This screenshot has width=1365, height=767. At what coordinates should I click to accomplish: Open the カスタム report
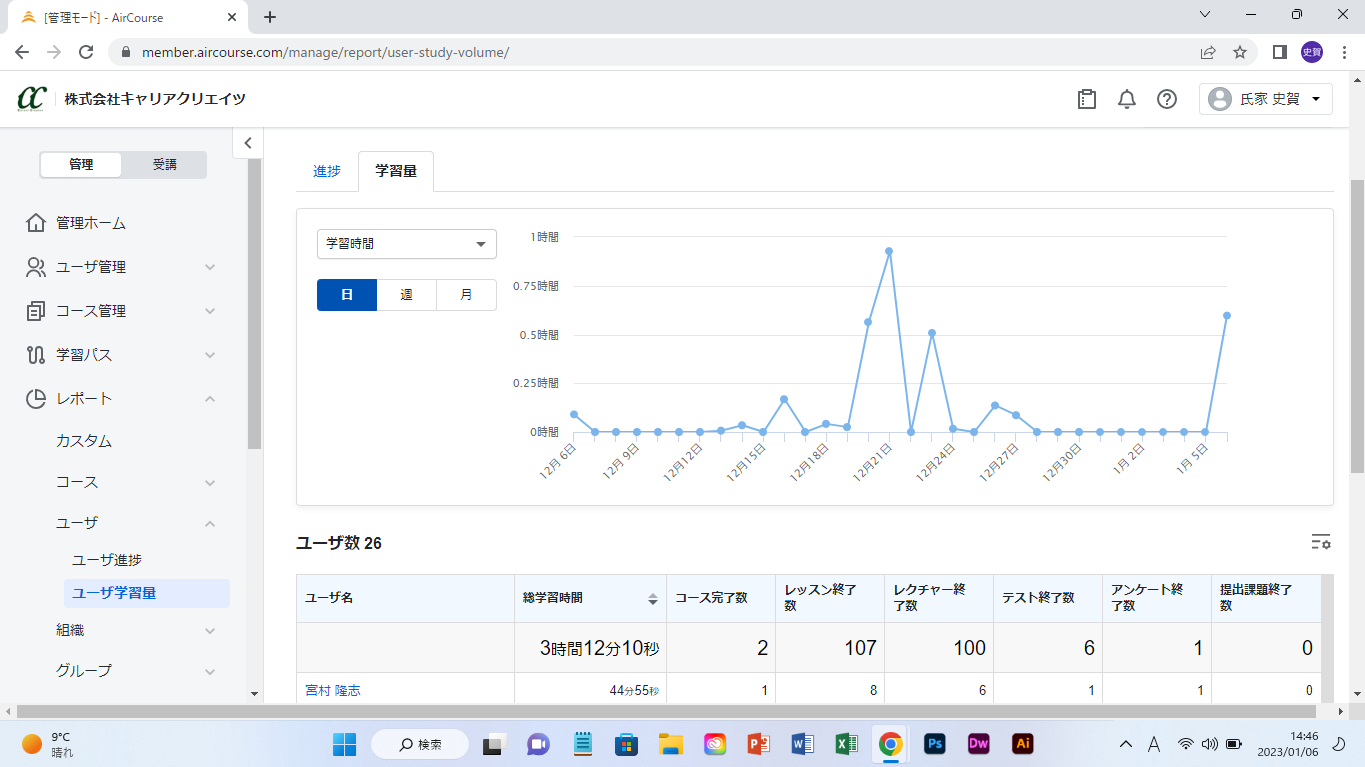tap(84, 441)
